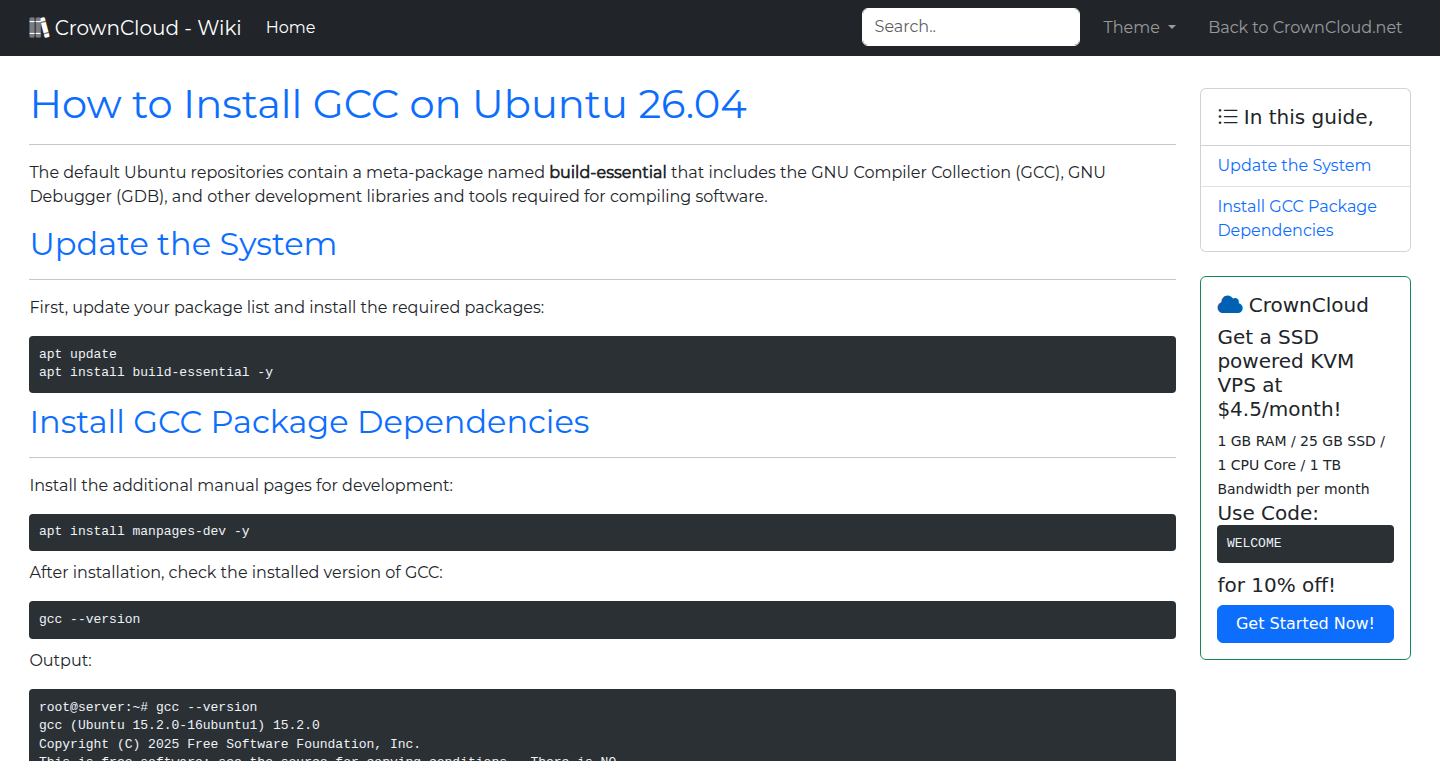Click the 'apt update' command line
This screenshot has height=761, width=1440.
pyautogui.click(x=78, y=354)
